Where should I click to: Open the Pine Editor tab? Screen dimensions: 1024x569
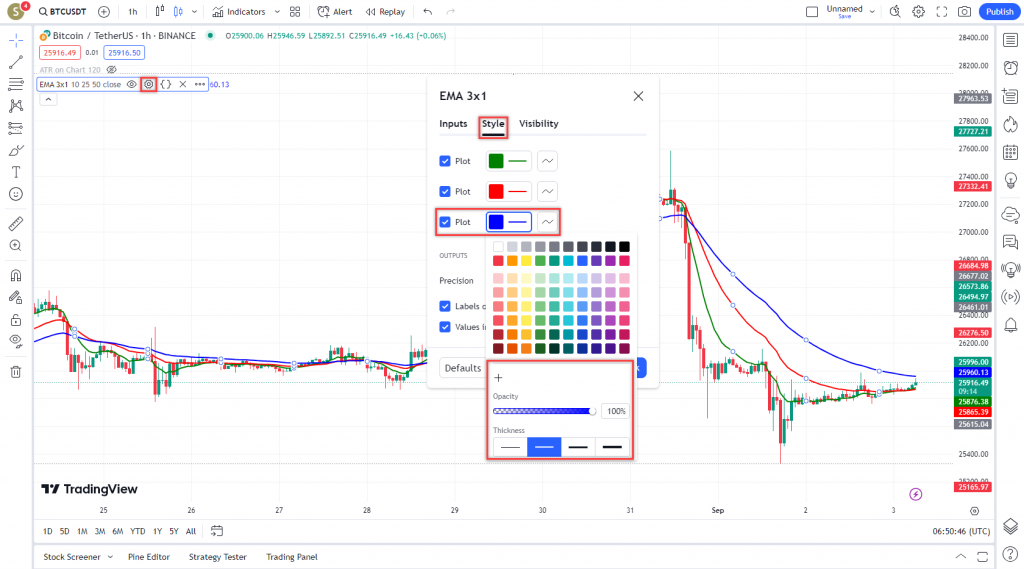[x=149, y=557]
